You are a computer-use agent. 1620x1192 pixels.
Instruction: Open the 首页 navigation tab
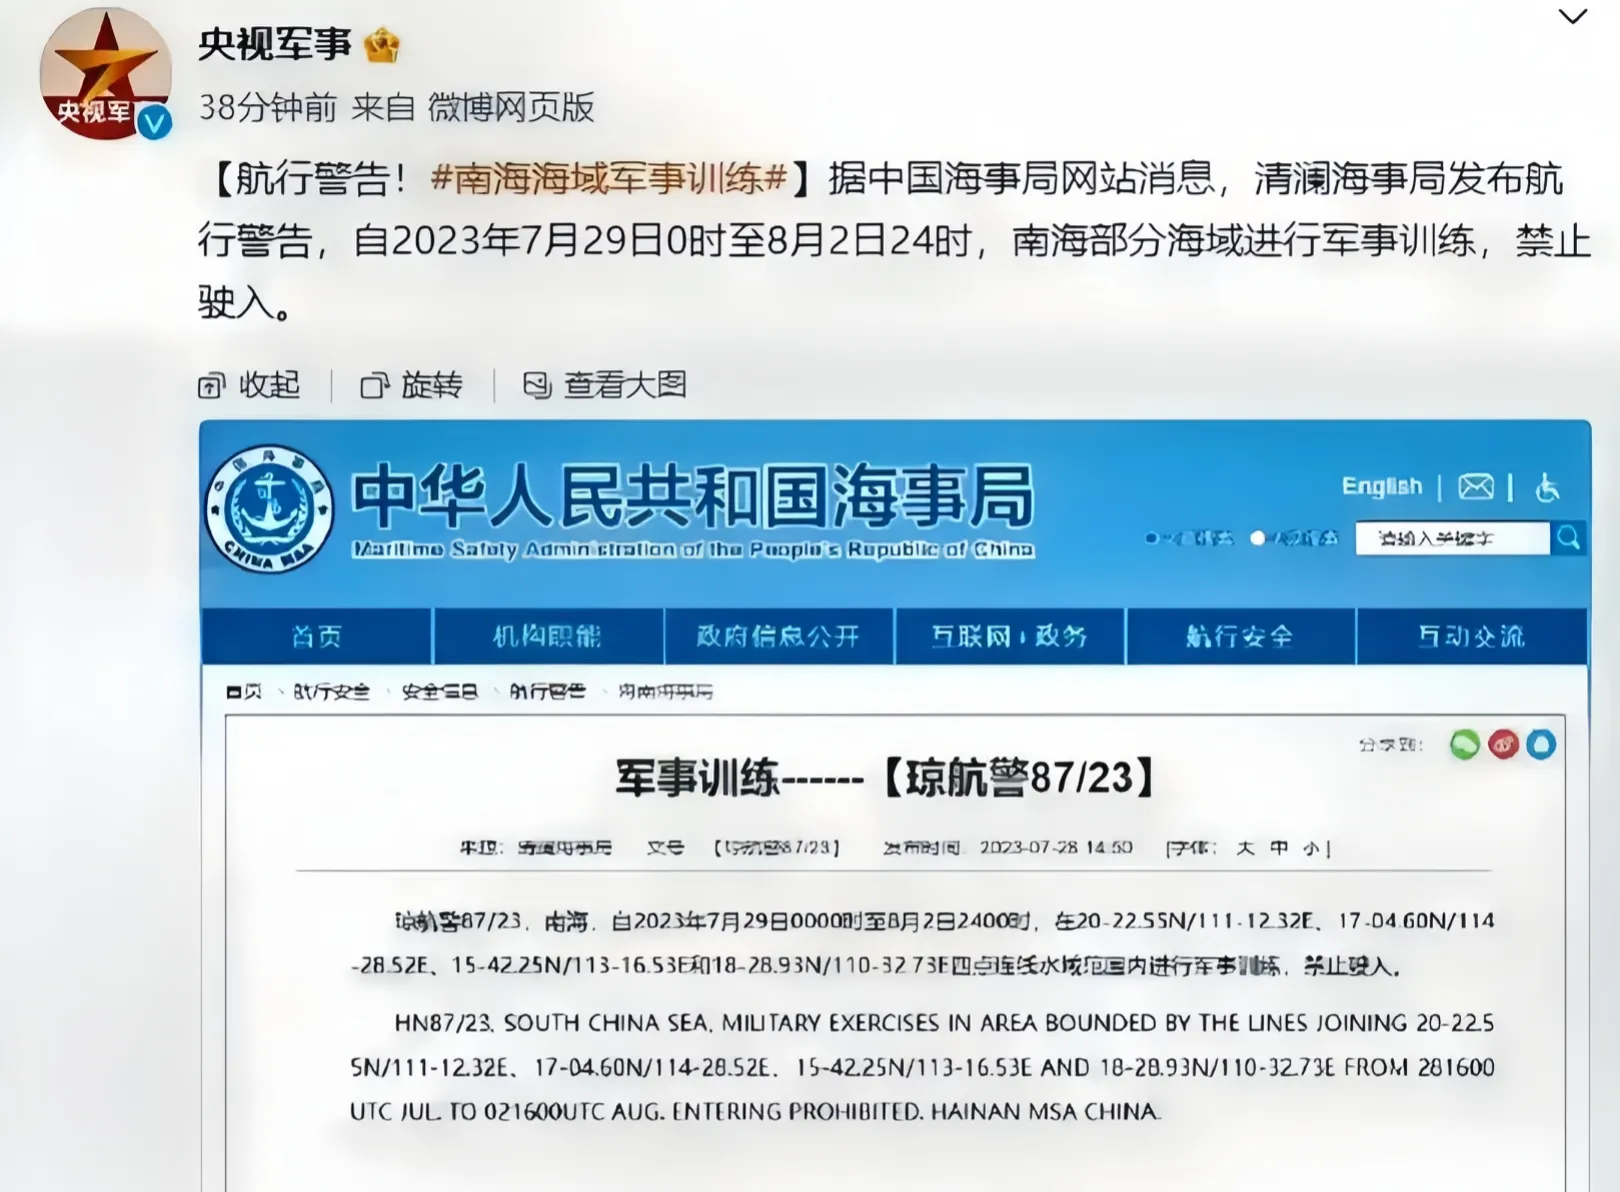tap(317, 636)
